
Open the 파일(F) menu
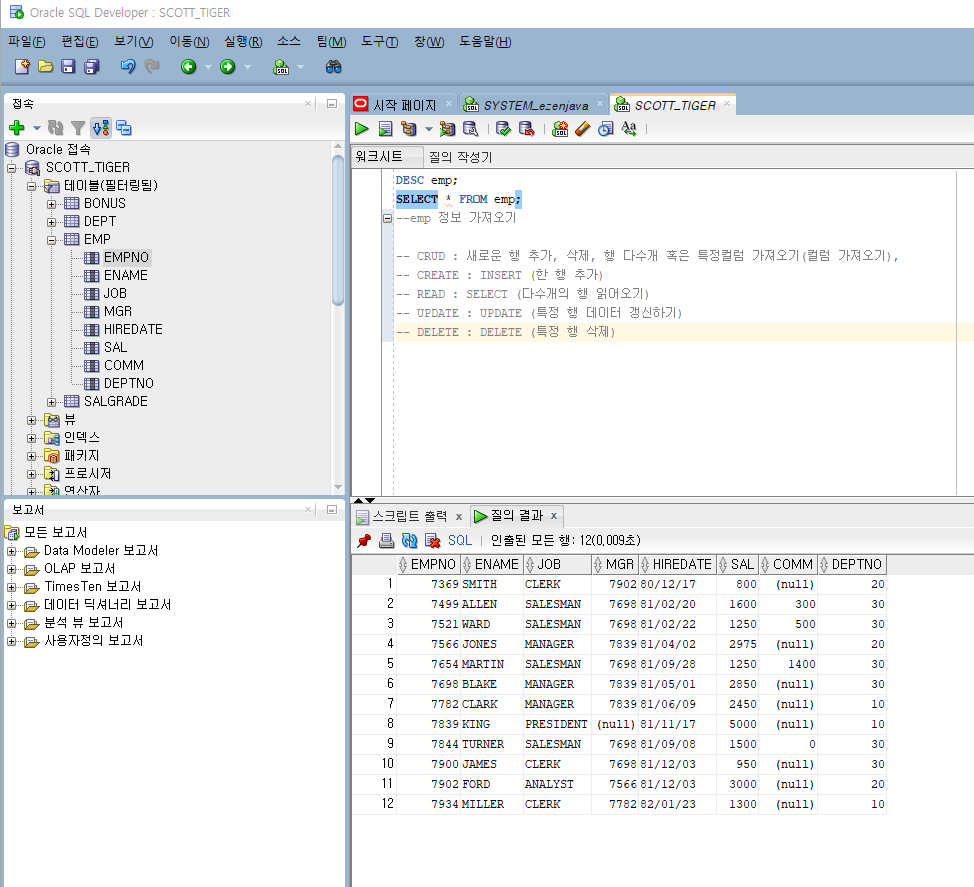[x=26, y=42]
